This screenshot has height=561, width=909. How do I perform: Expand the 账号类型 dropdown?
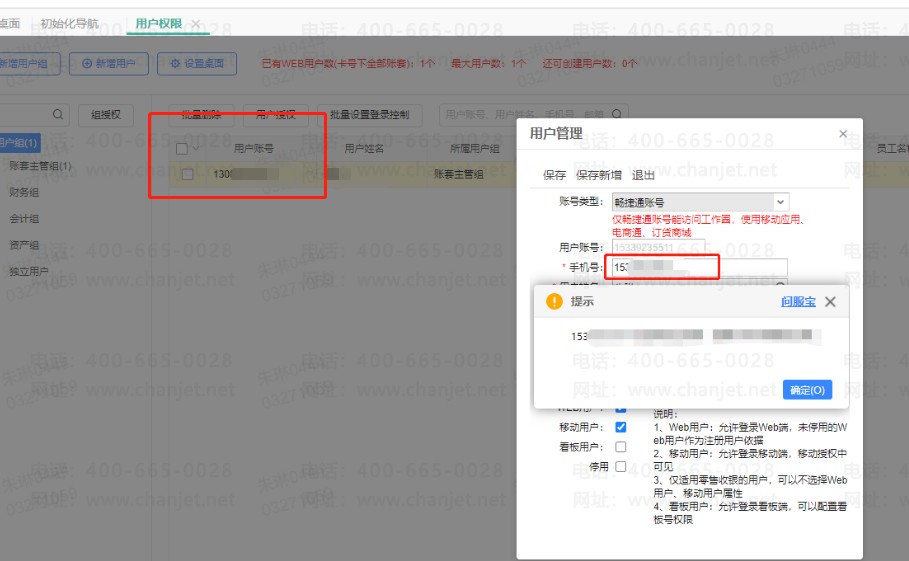point(779,202)
